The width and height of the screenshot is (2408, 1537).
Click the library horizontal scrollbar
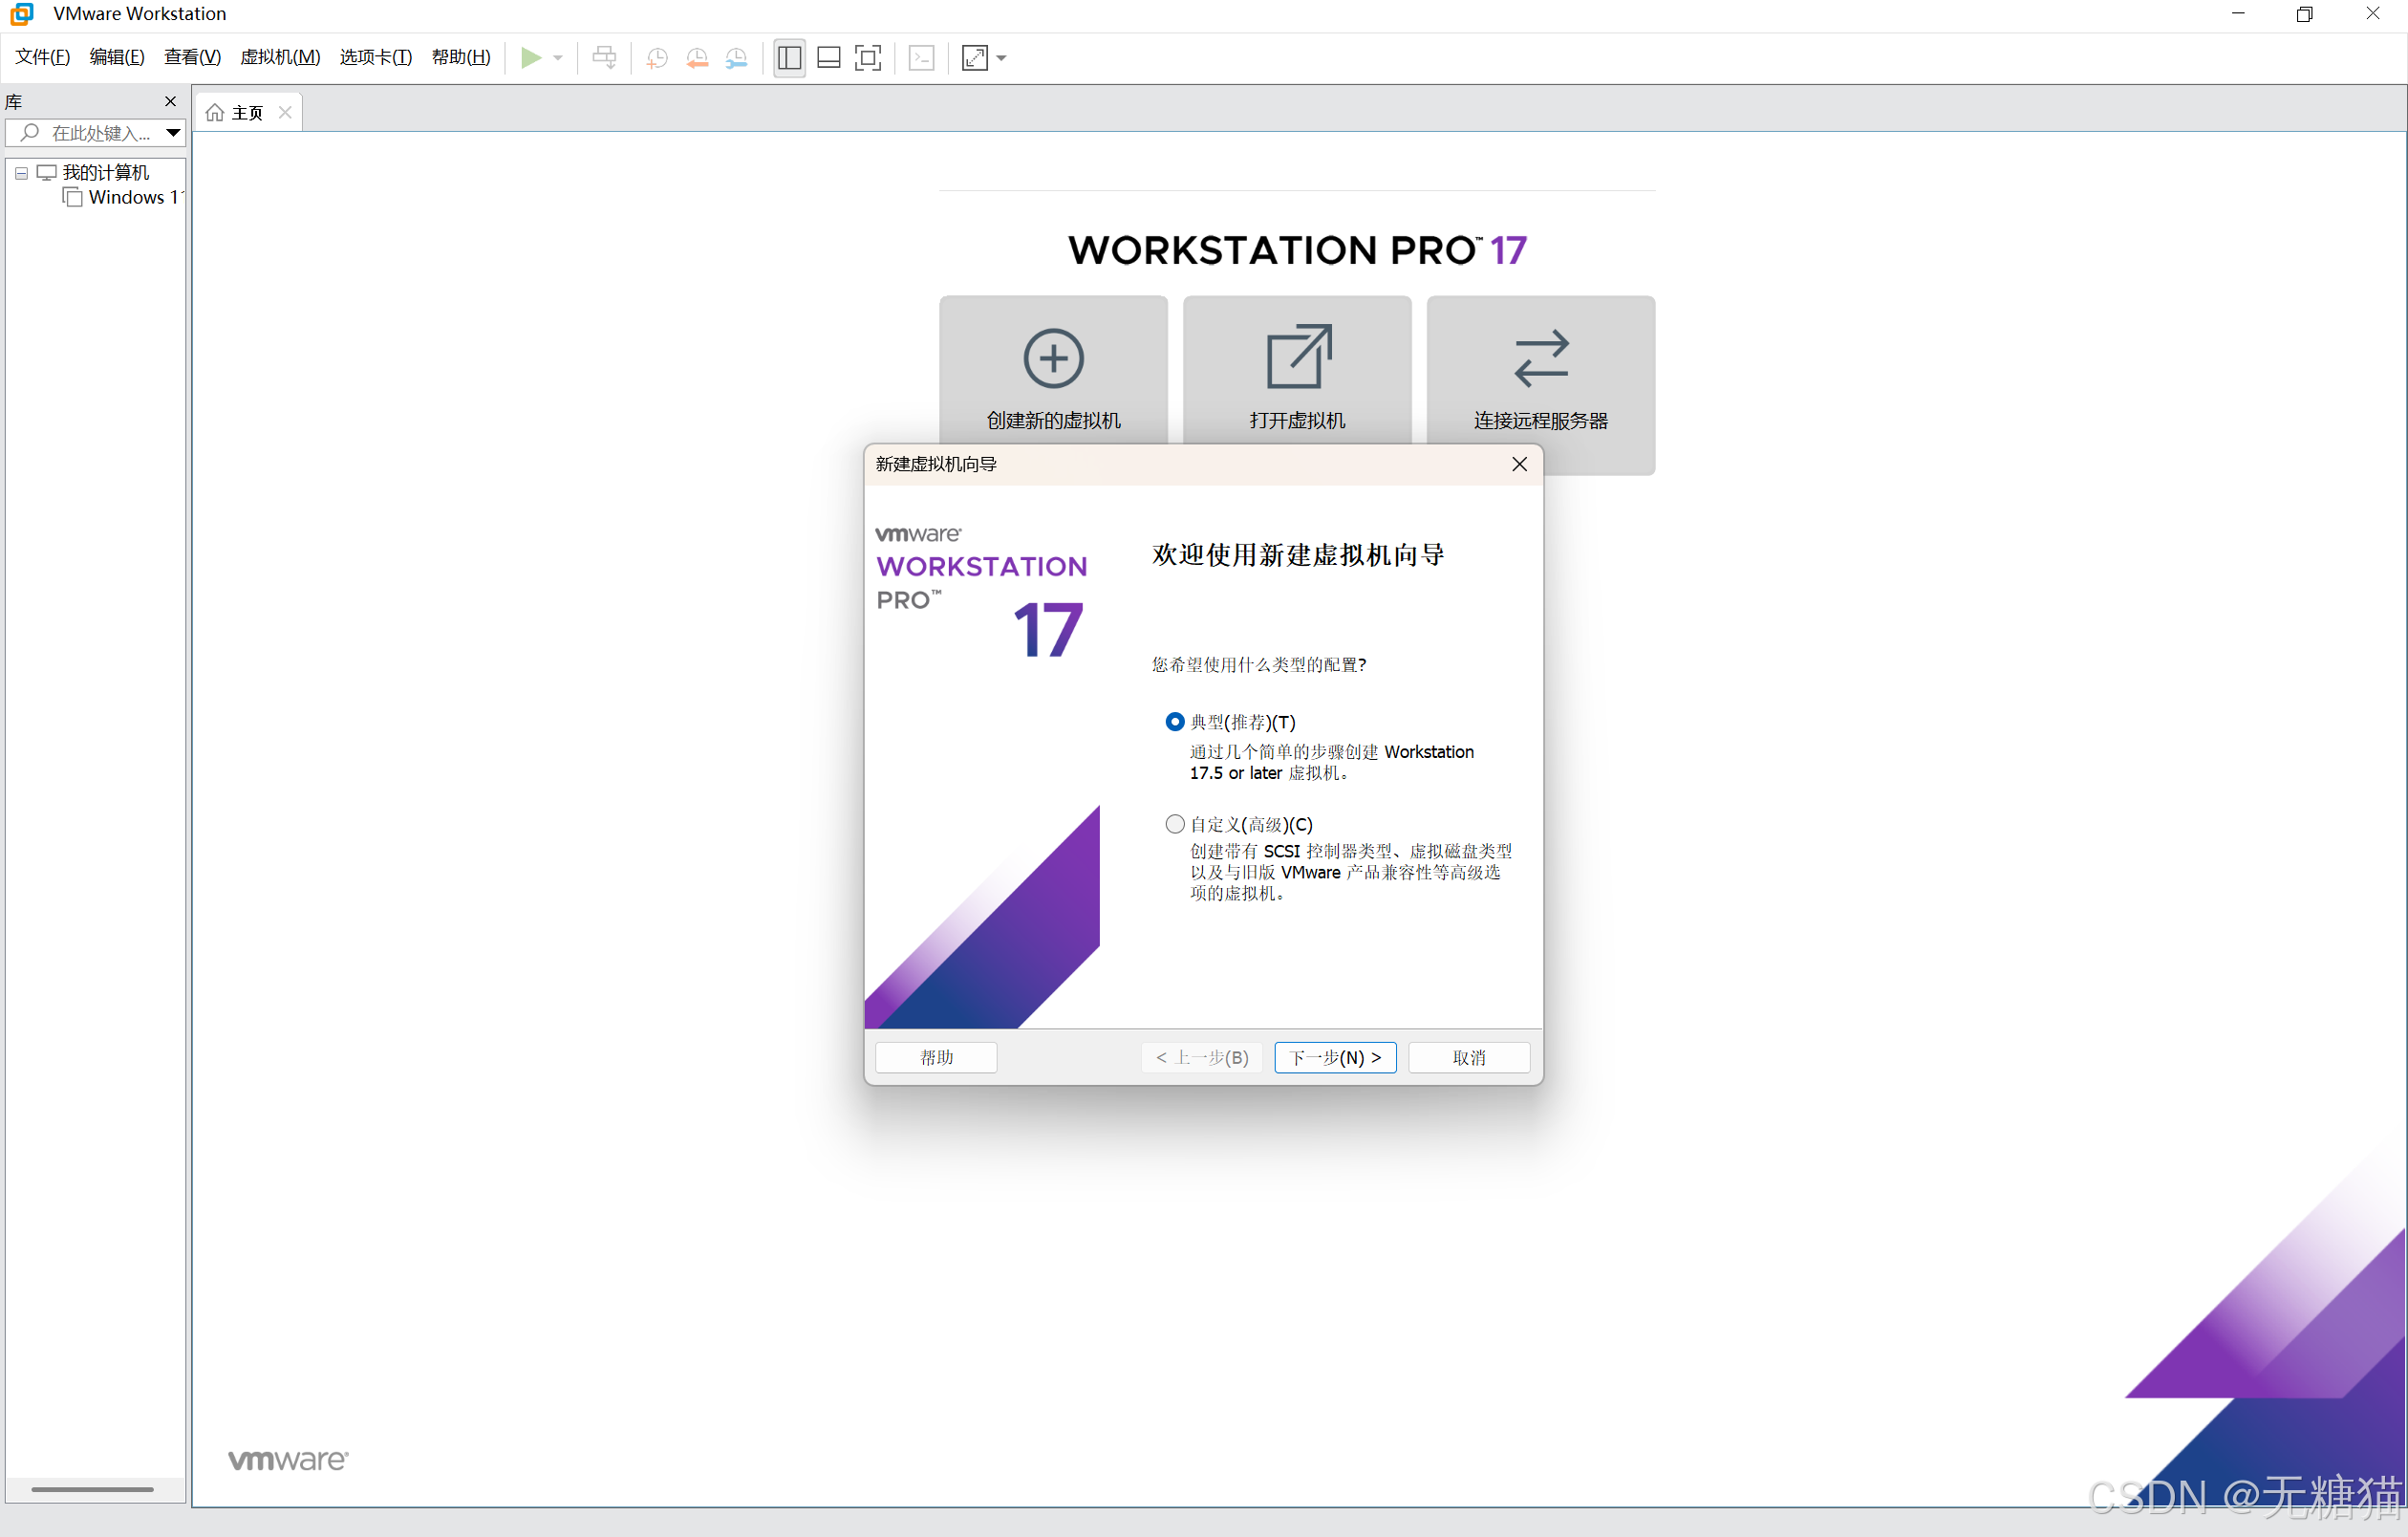point(92,1489)
